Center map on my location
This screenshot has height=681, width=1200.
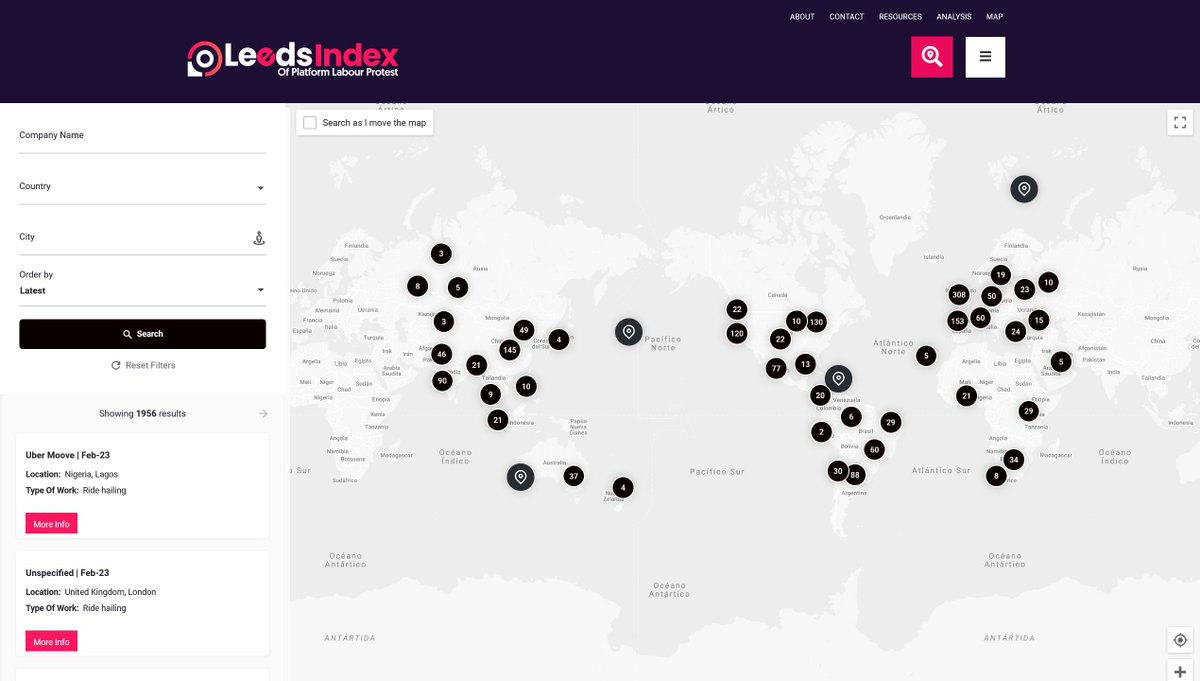(1180, 640)
